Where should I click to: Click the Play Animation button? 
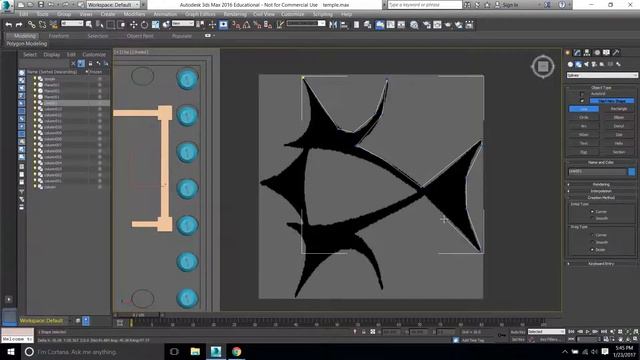tap(588, 332)
